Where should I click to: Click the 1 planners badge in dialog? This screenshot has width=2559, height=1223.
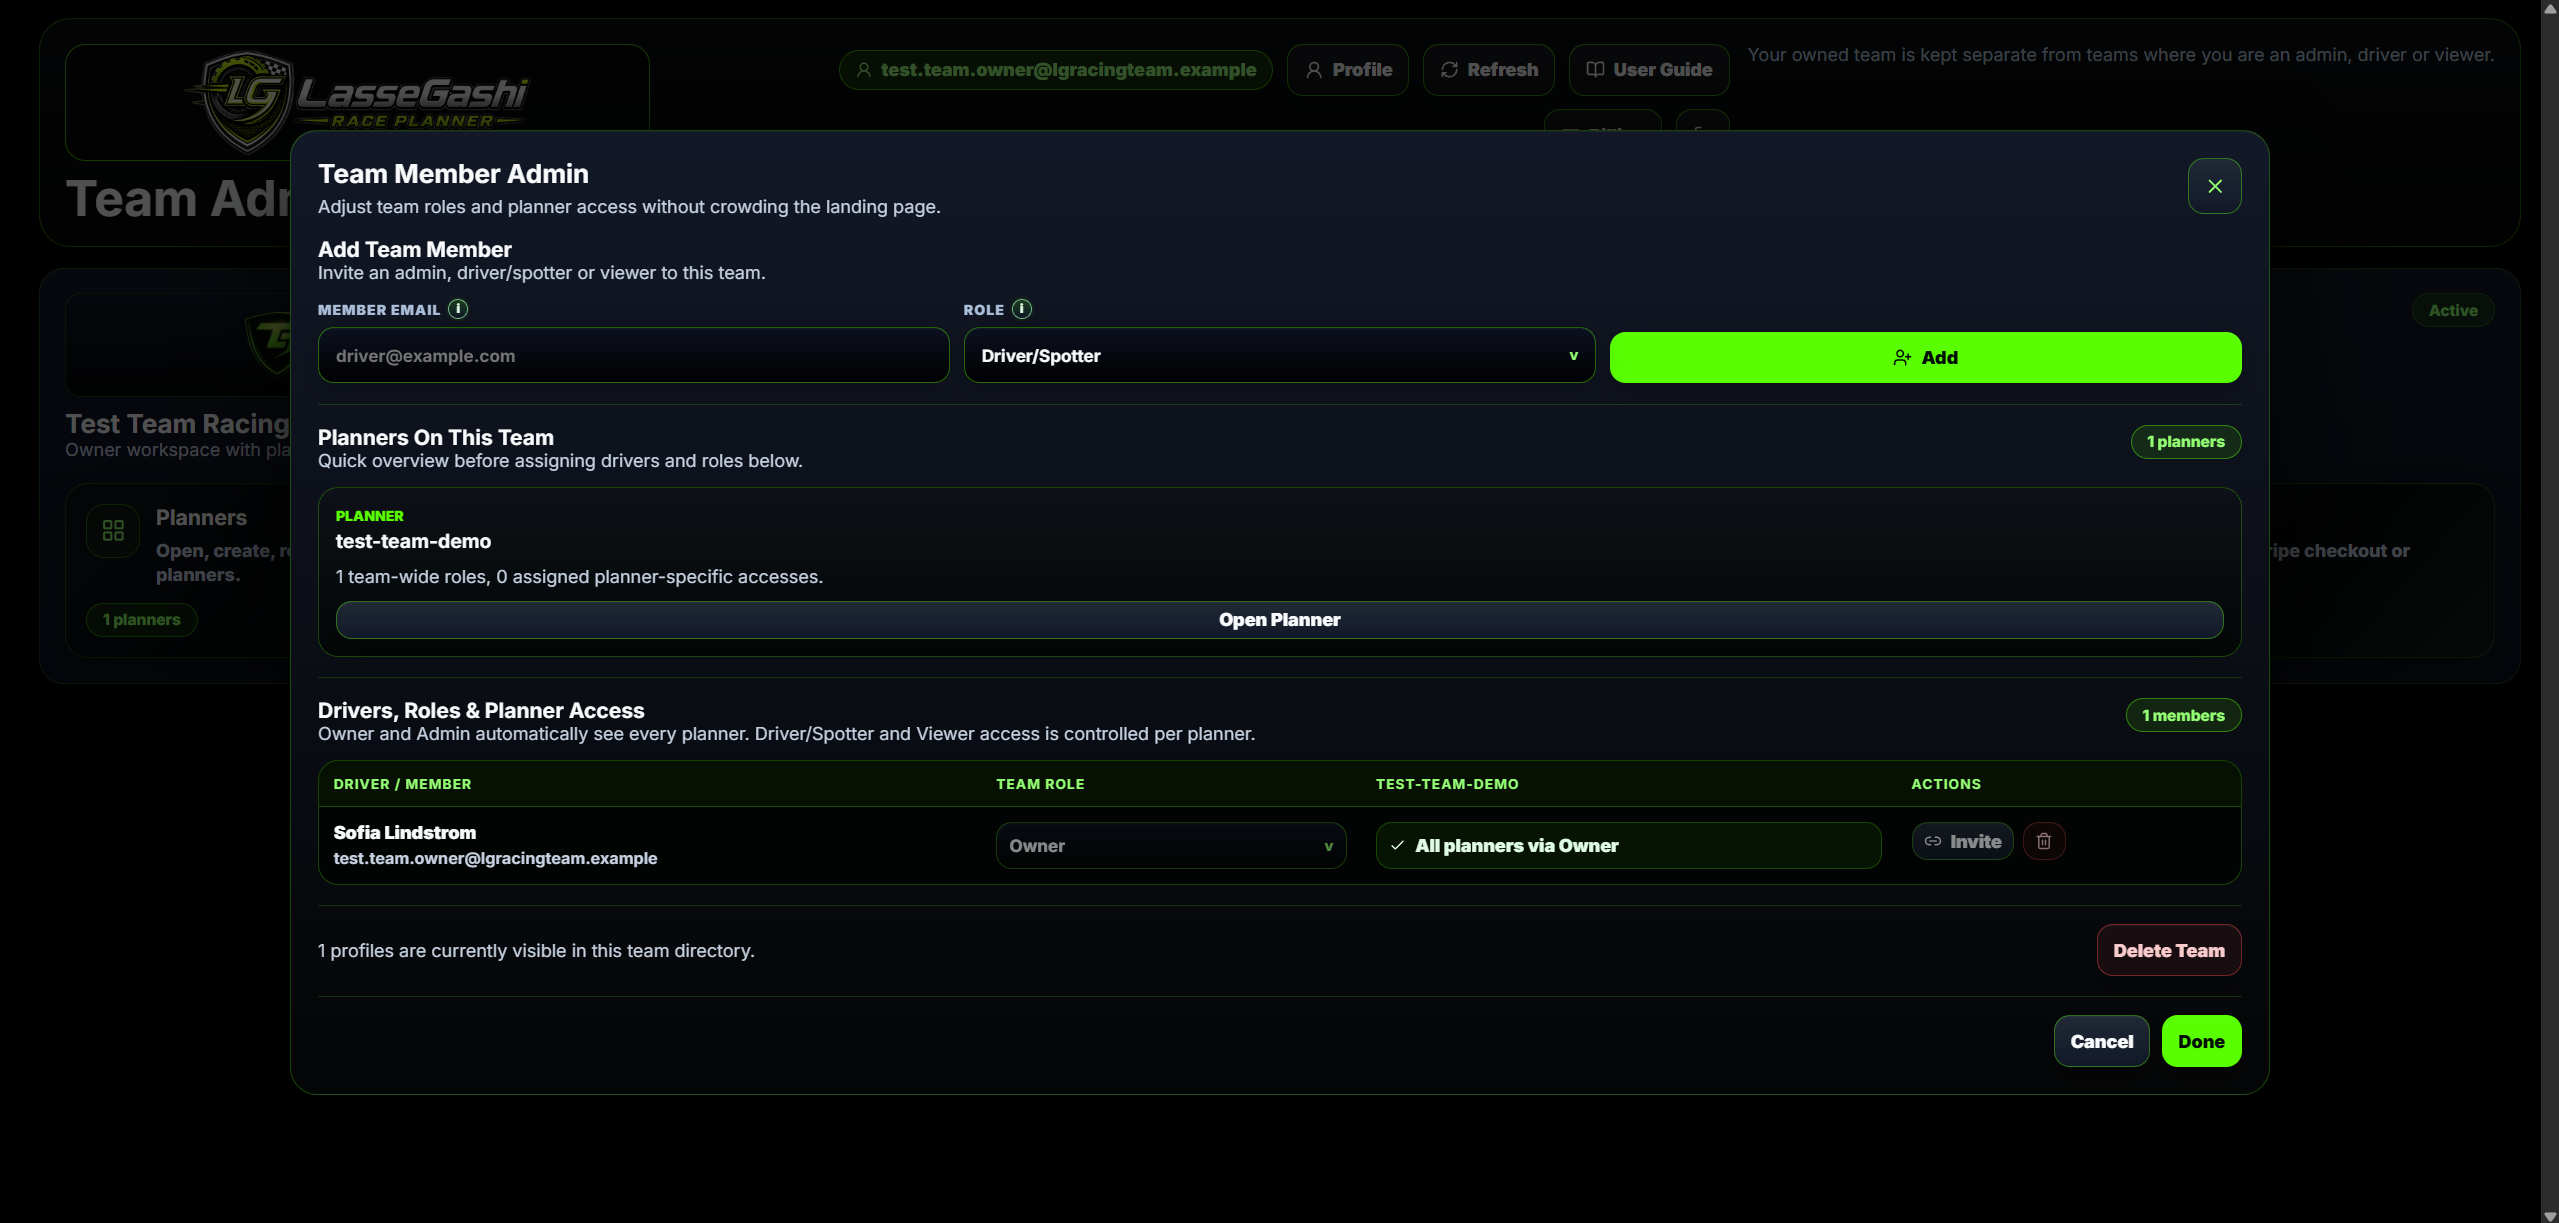coord(2185,442)
